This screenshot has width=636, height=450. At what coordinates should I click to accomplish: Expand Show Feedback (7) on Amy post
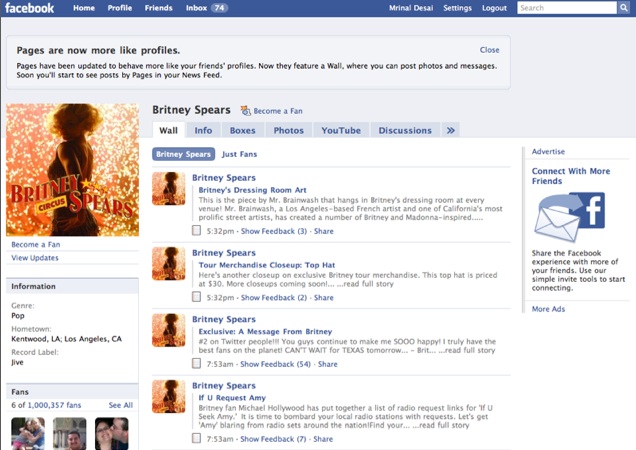268,439
